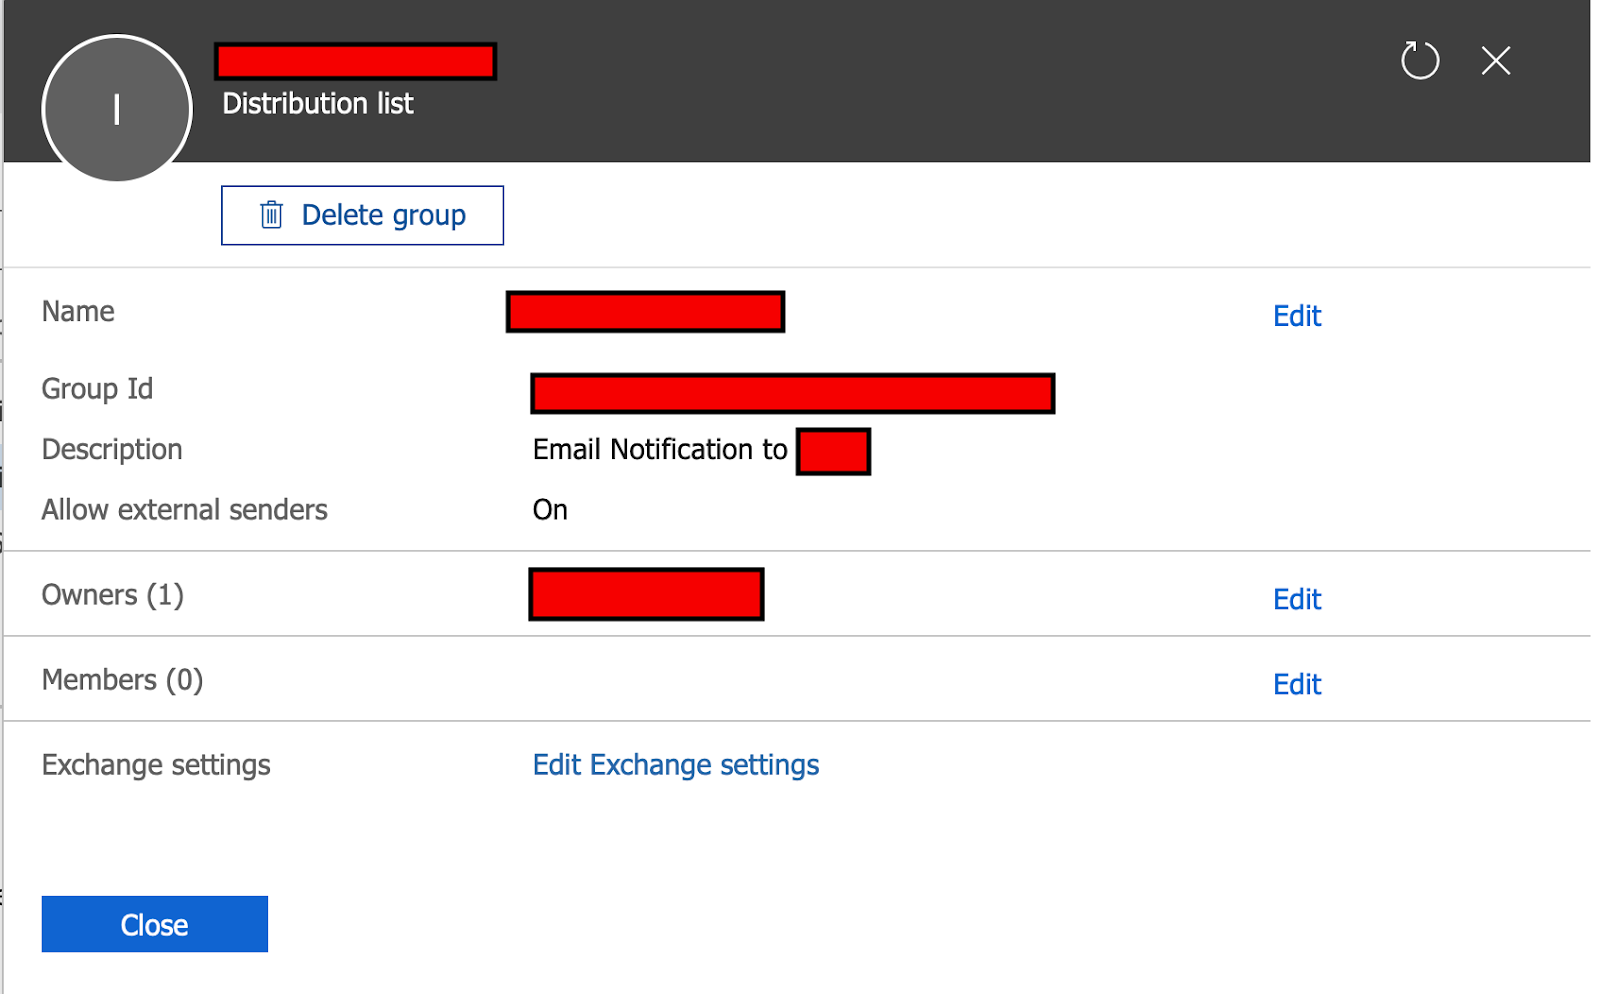
Task: Edit the group Name
Action: coord(1296,315)
